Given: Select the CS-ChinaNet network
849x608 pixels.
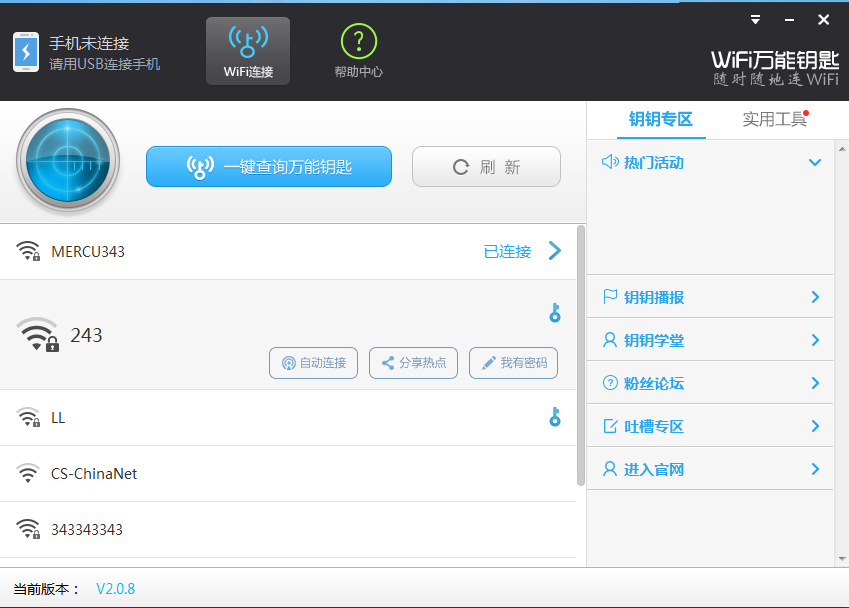Looking at the screenshot, I should [288, 474].
